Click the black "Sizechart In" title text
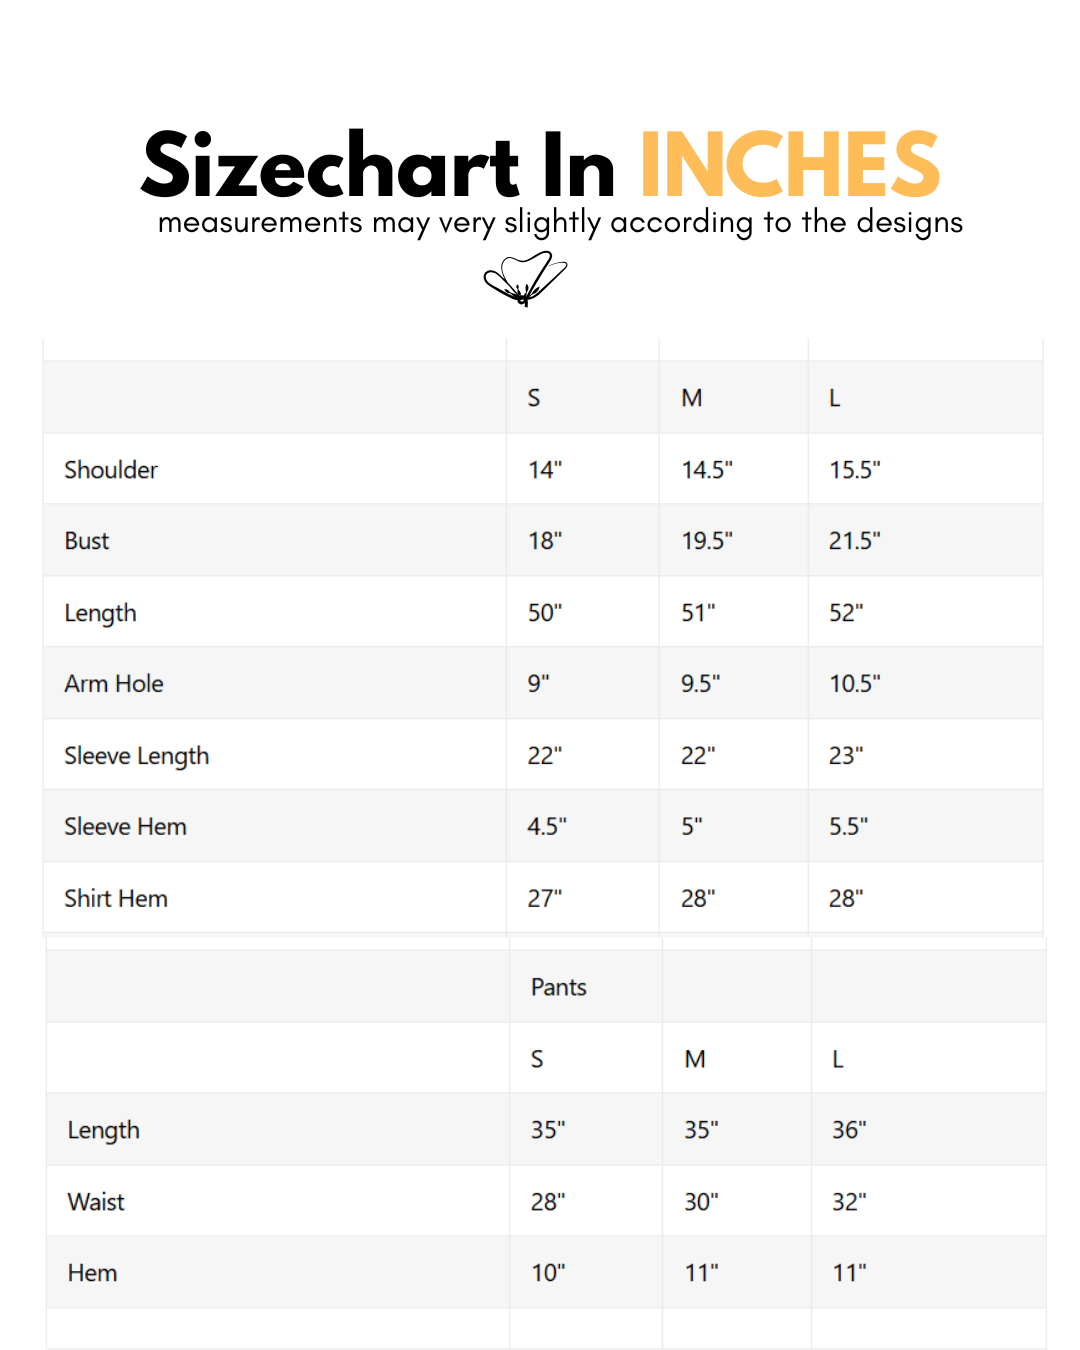1080x1350 pixels. point(378,166)
